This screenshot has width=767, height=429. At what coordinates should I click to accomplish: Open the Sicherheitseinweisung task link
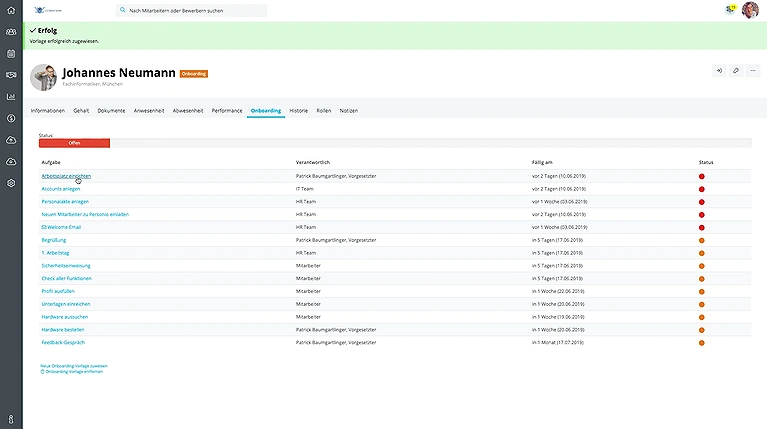coord(66,266)
